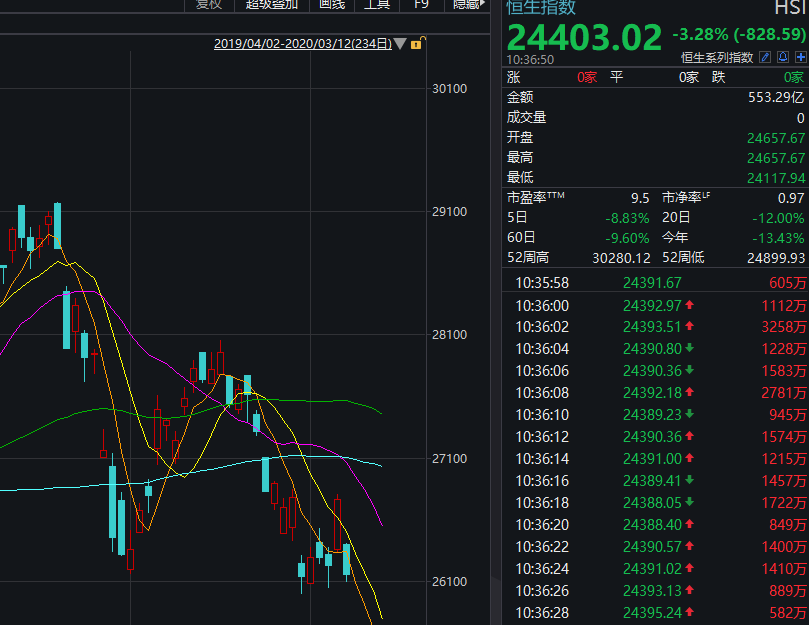The image size is (809, 625).
Task: Click the 最低 value 24117.94
Action: pos(776,178)
